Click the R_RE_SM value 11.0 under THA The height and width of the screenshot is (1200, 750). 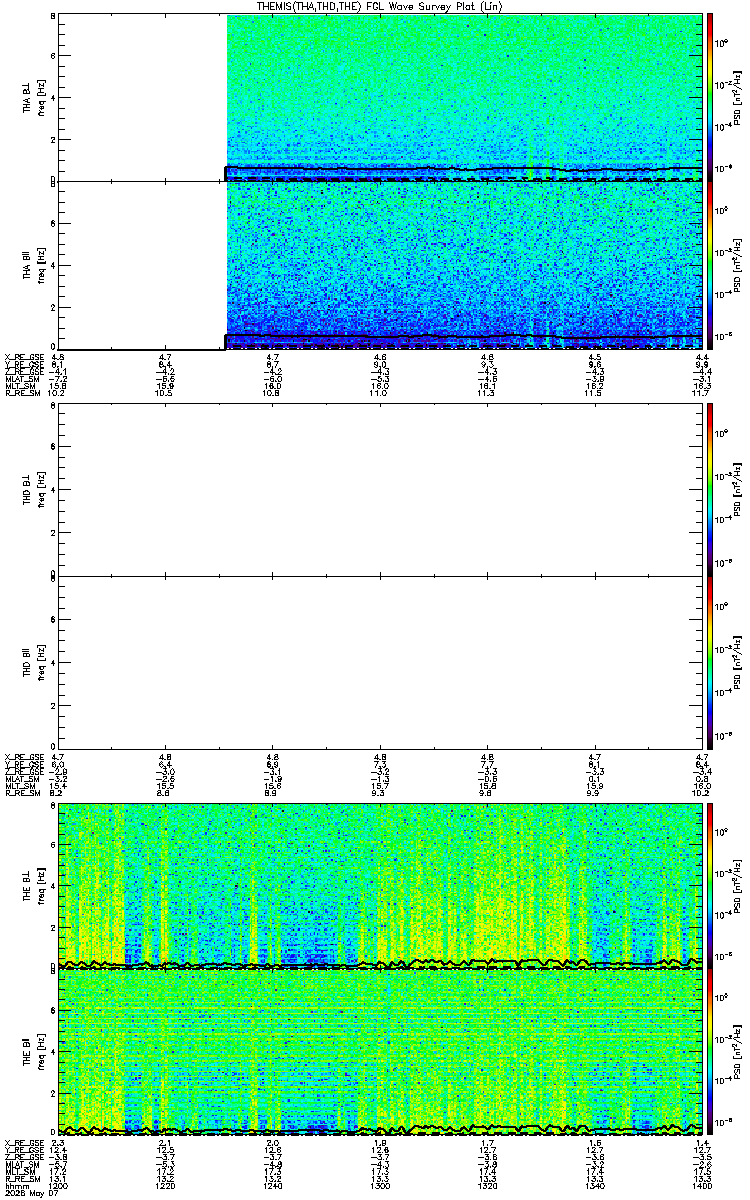click(380, 393)
